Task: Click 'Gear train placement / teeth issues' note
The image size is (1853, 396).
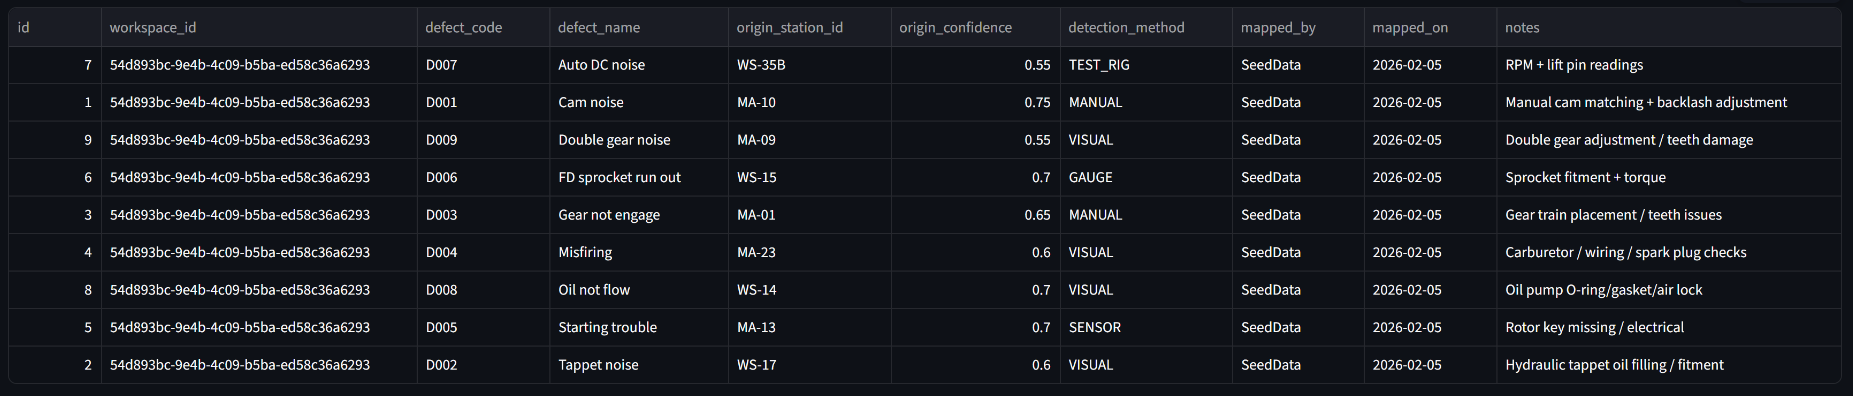Action: click(x=1669, y=215)
